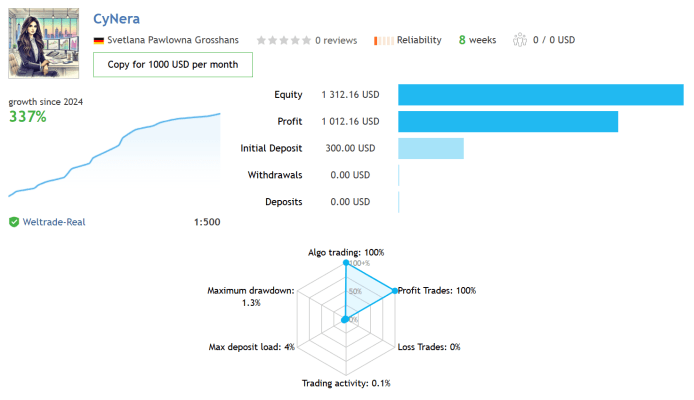Click the Profit Trades radar point
This screenshot has height=400, width=694.
[x=394, y=291]
